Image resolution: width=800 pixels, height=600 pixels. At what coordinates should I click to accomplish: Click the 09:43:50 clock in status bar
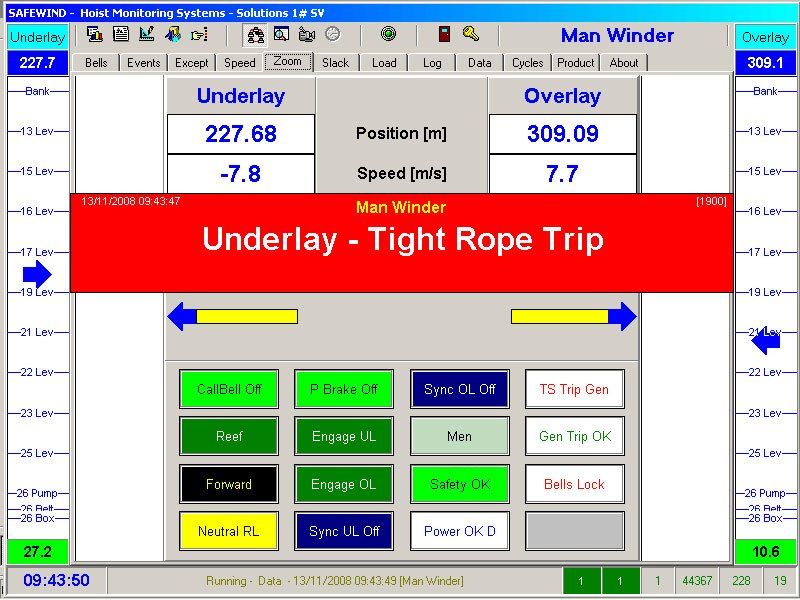[x=56, y=581]
